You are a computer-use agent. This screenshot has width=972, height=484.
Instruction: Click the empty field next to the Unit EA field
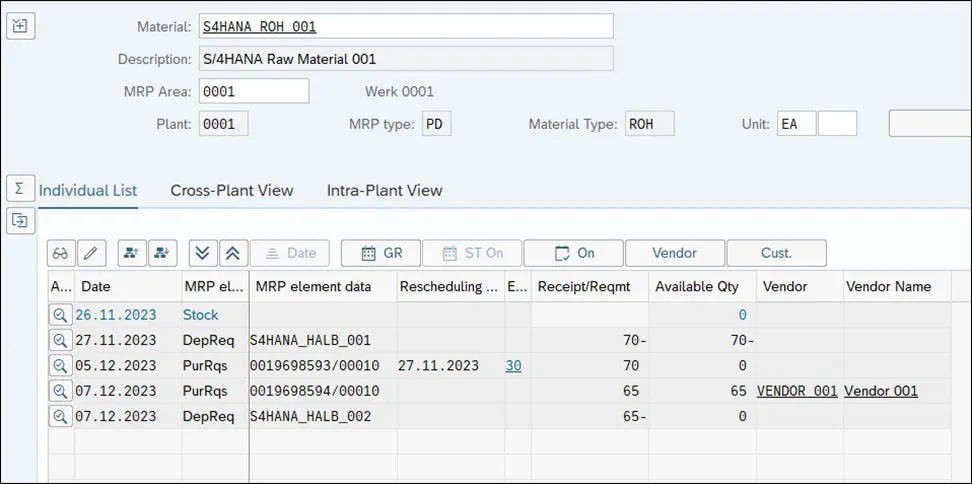tap(837, 123)
